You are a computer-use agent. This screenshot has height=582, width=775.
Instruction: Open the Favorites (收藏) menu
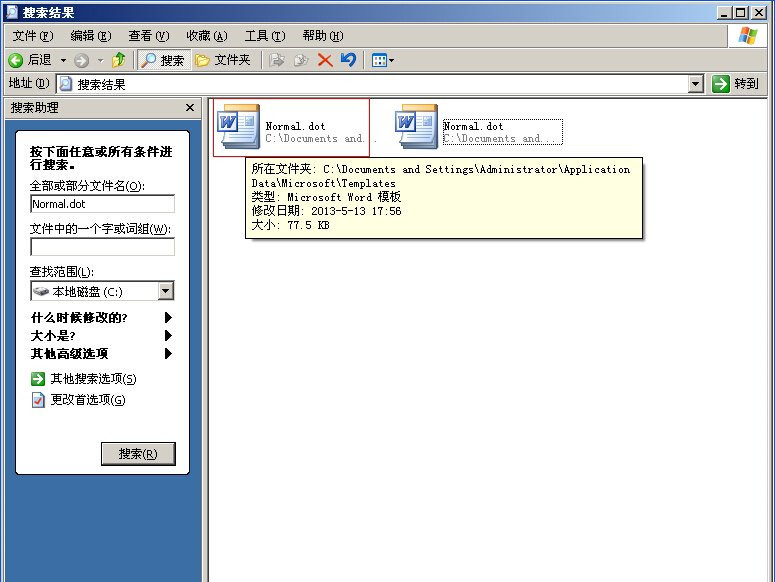click(x=206, y=36)
